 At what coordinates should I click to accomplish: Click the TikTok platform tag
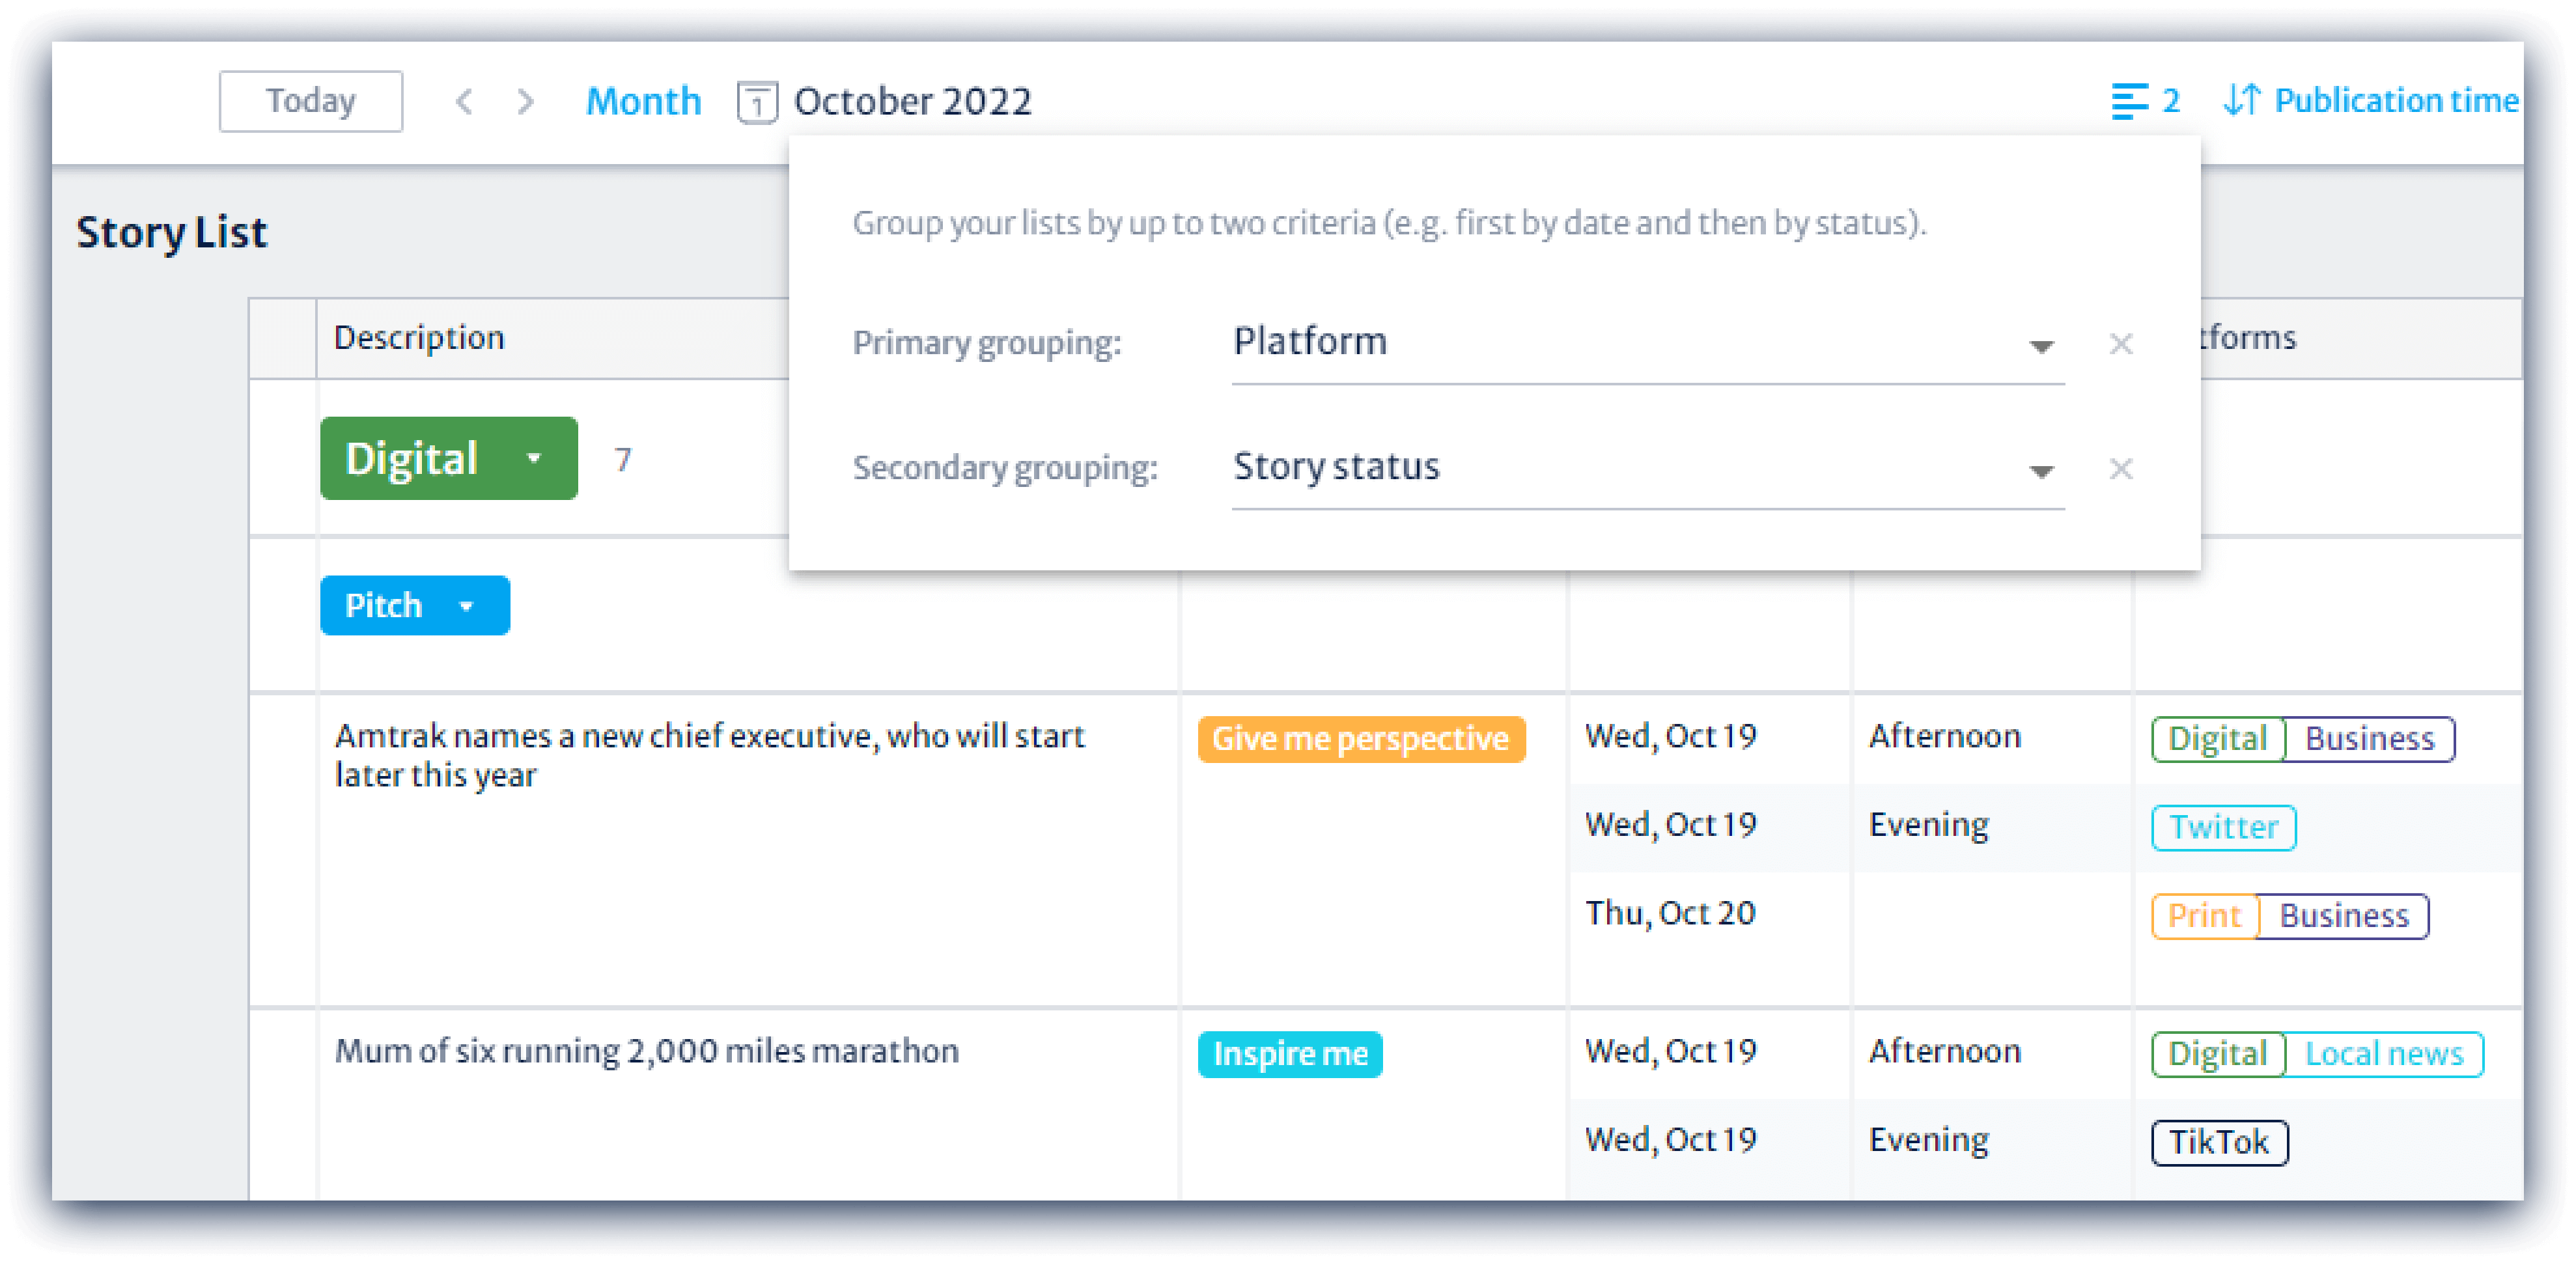click(x=2219, y=1141)
